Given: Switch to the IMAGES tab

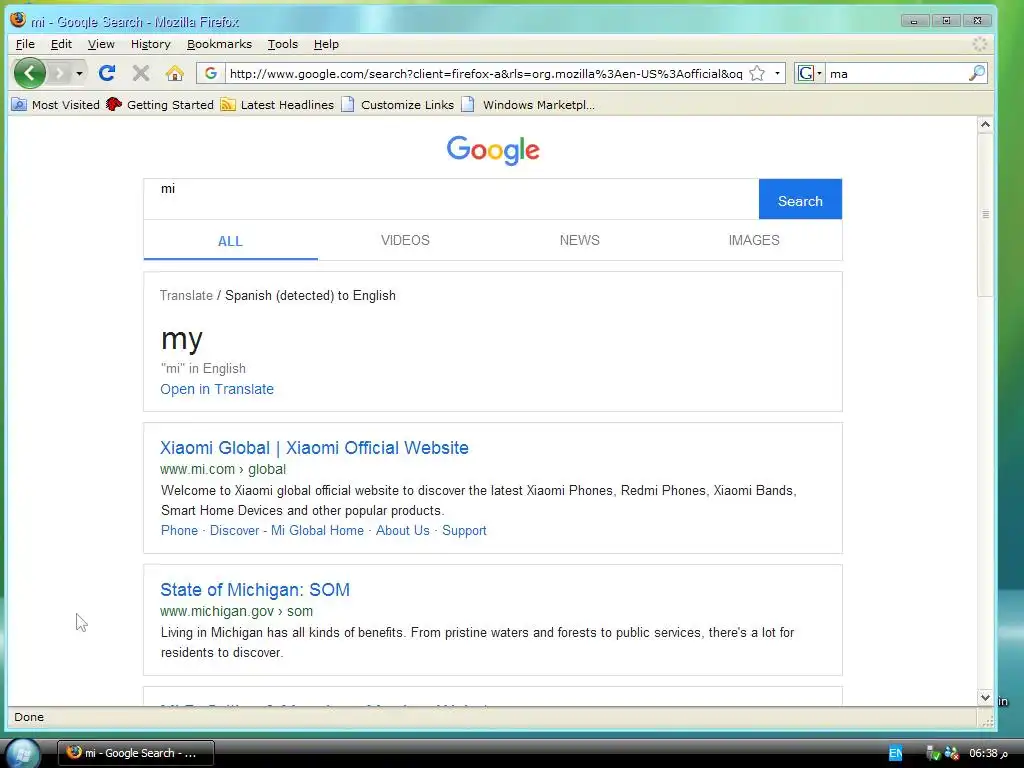Looking at the screenshot, I should 754,240.
